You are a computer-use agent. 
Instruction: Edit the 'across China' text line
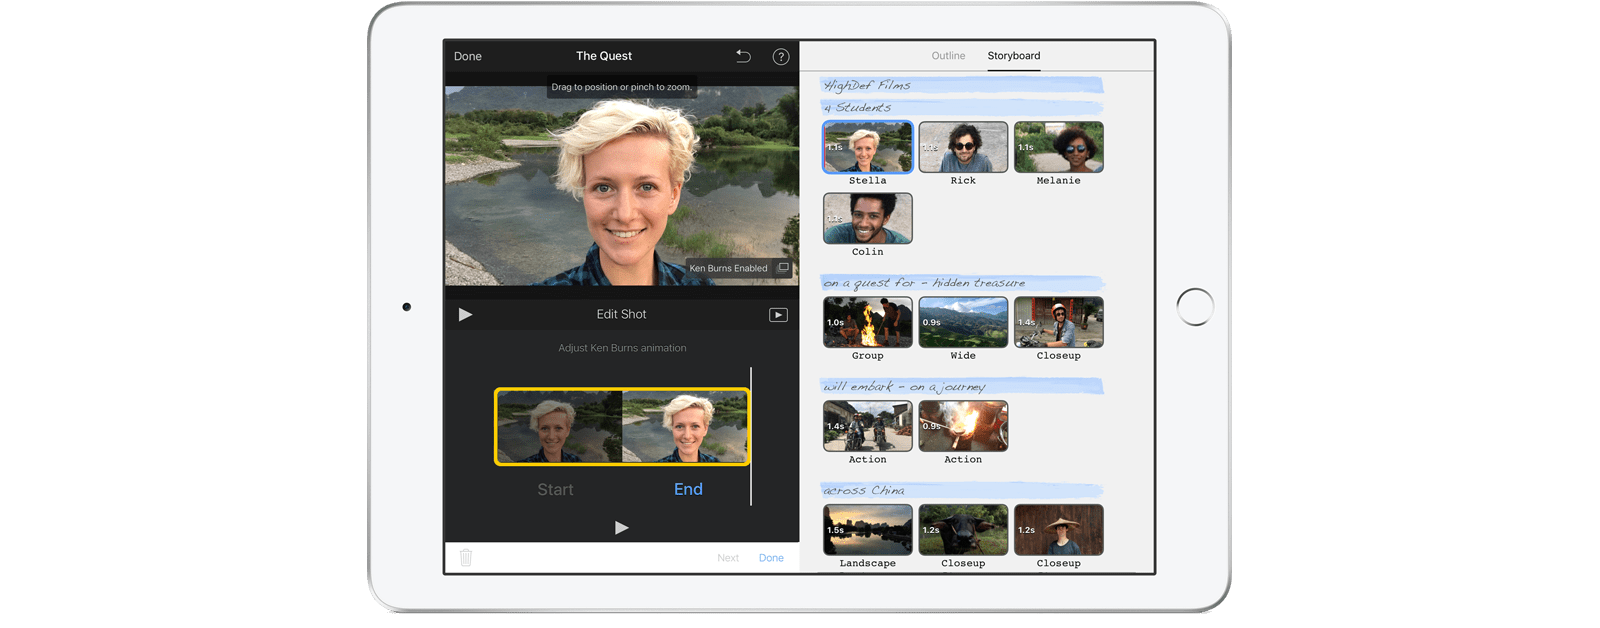point(962,491)
